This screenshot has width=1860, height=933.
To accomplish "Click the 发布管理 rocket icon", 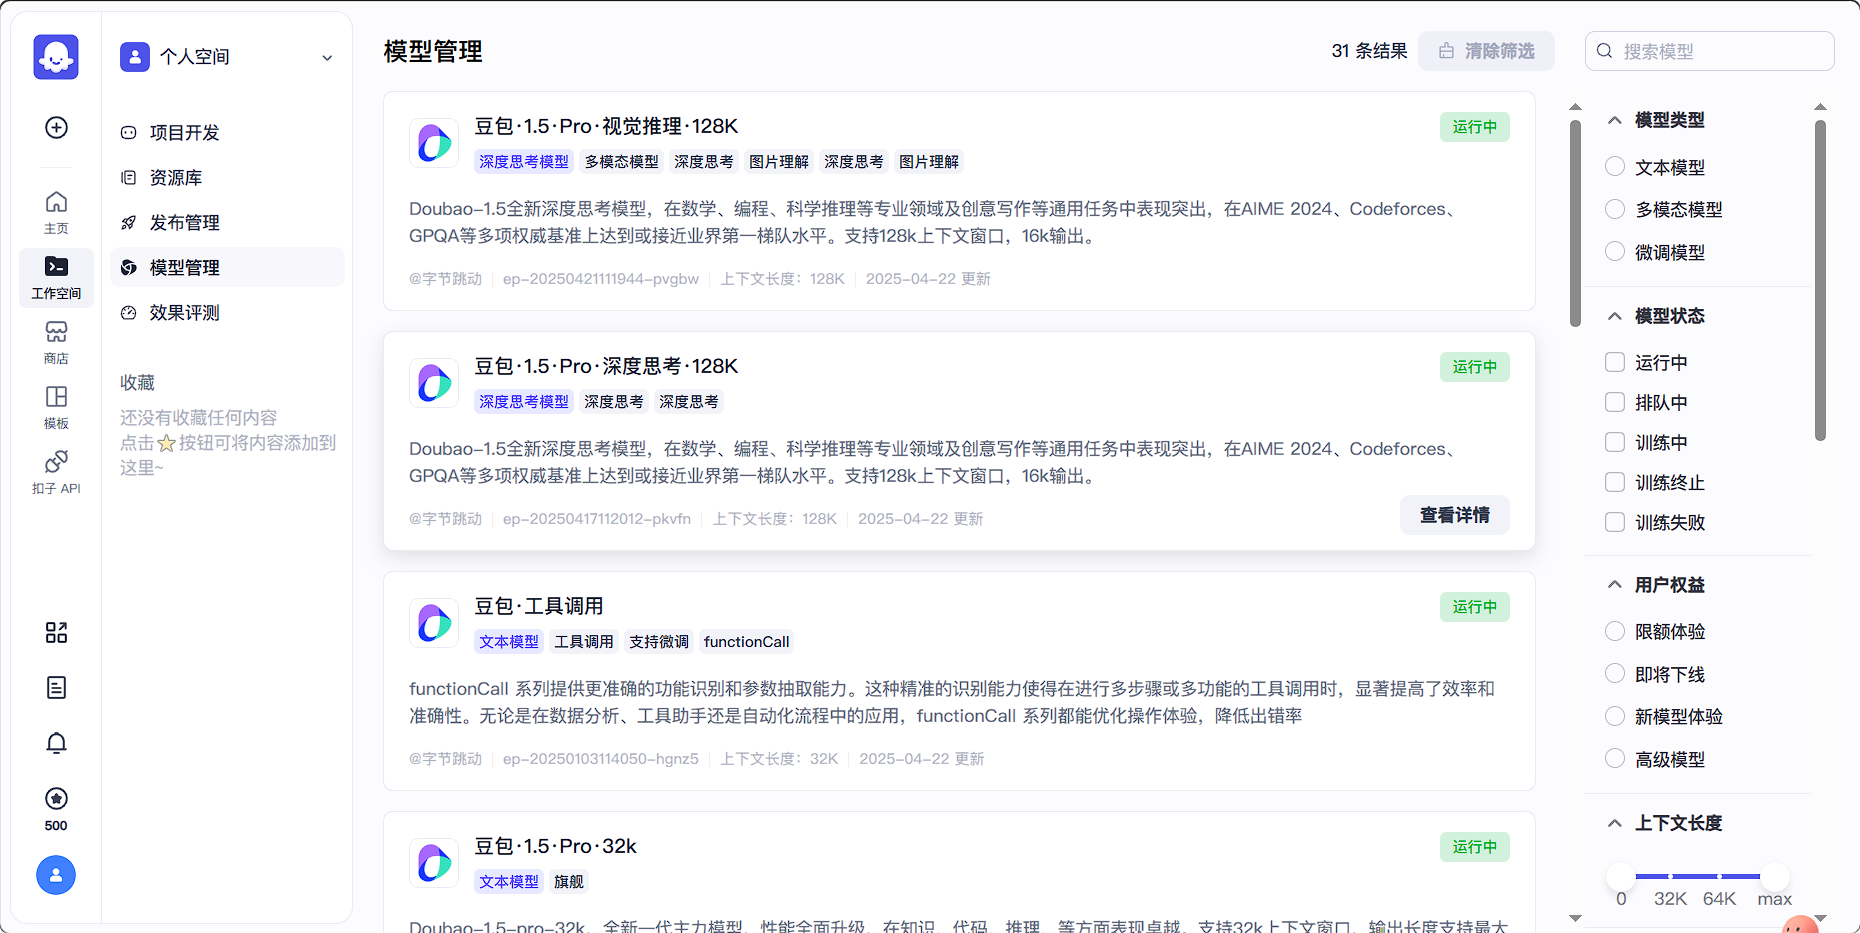I will 128,222.
